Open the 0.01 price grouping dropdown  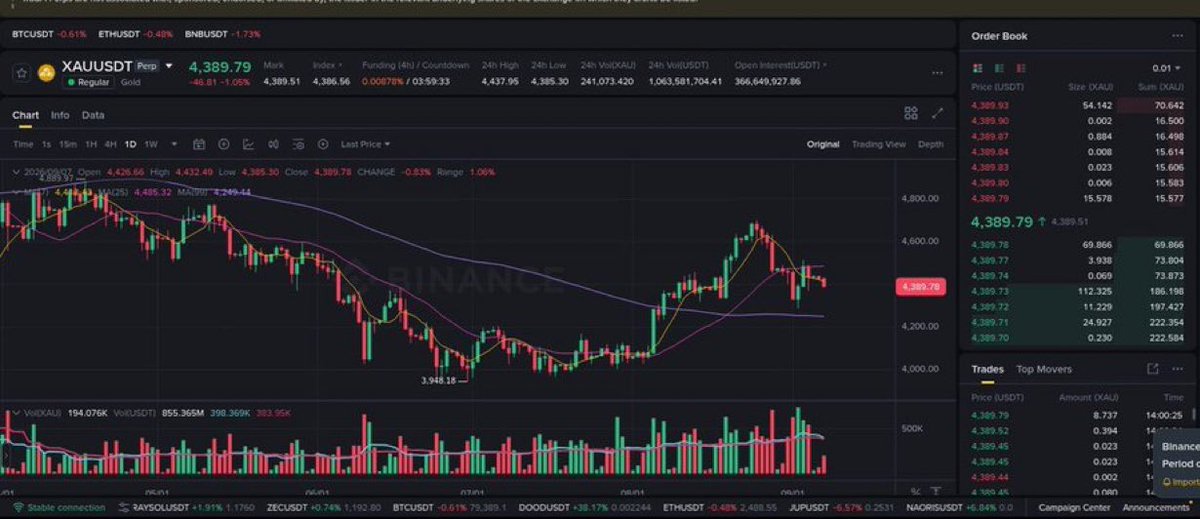tap(1166, 68)
